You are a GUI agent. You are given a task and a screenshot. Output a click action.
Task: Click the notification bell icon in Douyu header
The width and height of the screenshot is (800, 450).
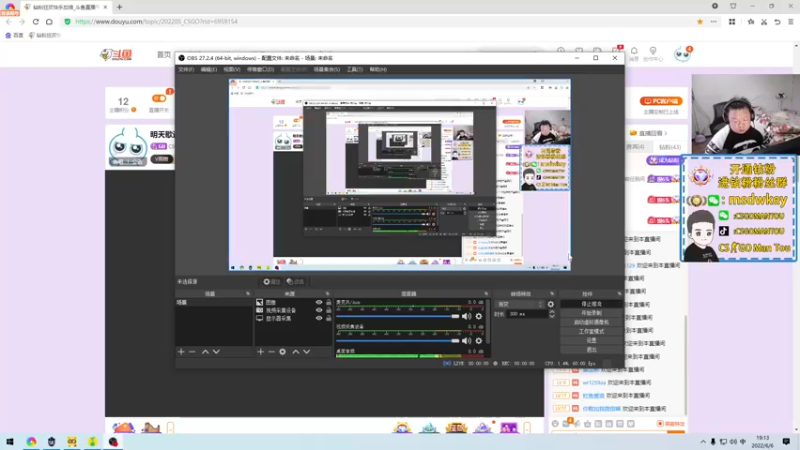(x=634, y=51)
